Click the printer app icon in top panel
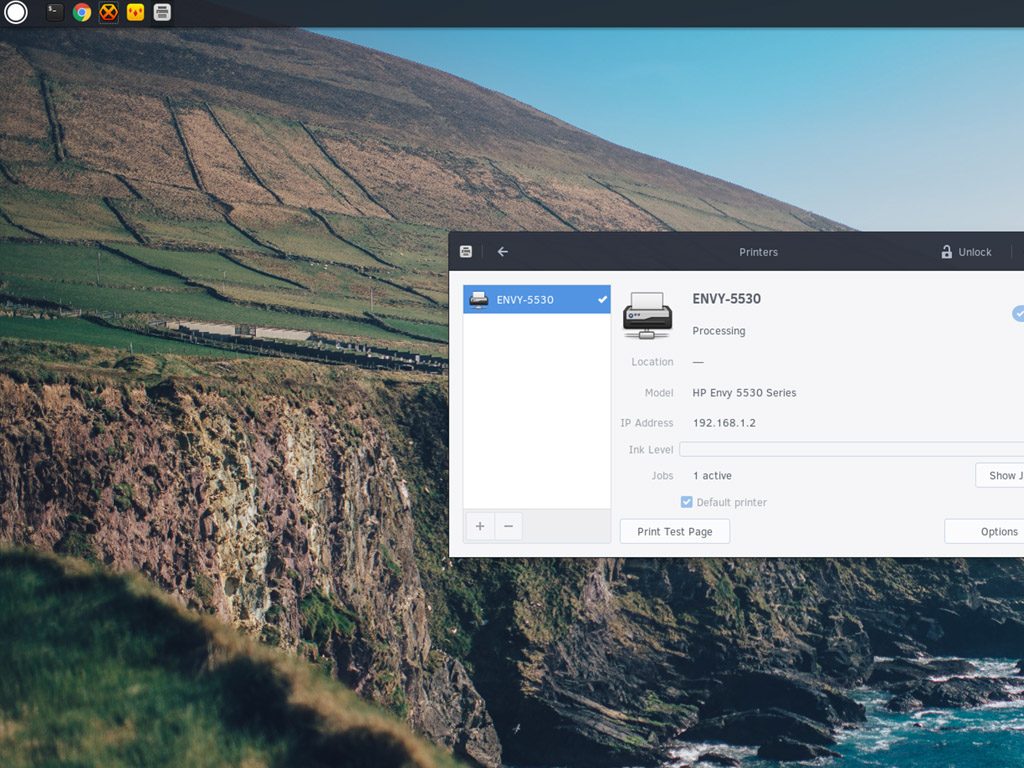This screenshot has width=1024, height=768. point(162,13)
